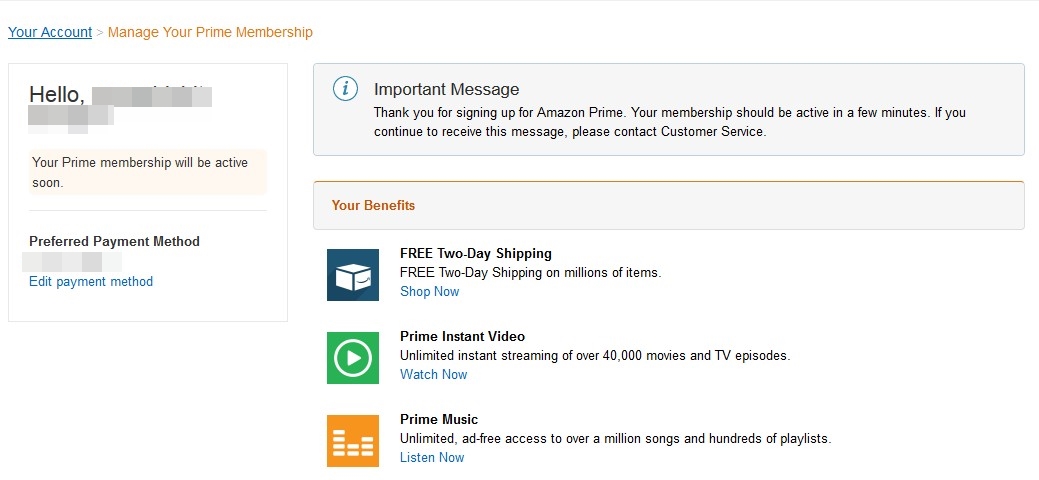Screen dimensions: 1039x480
Task: Click Customer Service text in the message
Action: click(712, 131)
